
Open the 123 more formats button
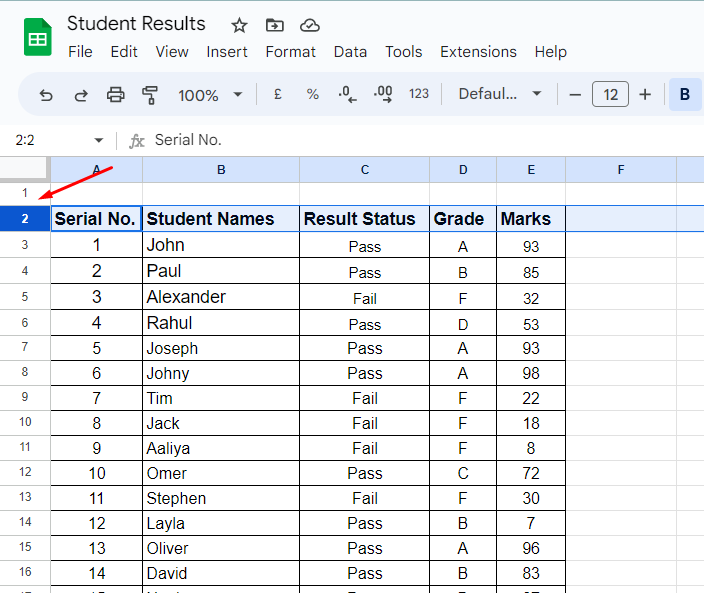point(419,94)
